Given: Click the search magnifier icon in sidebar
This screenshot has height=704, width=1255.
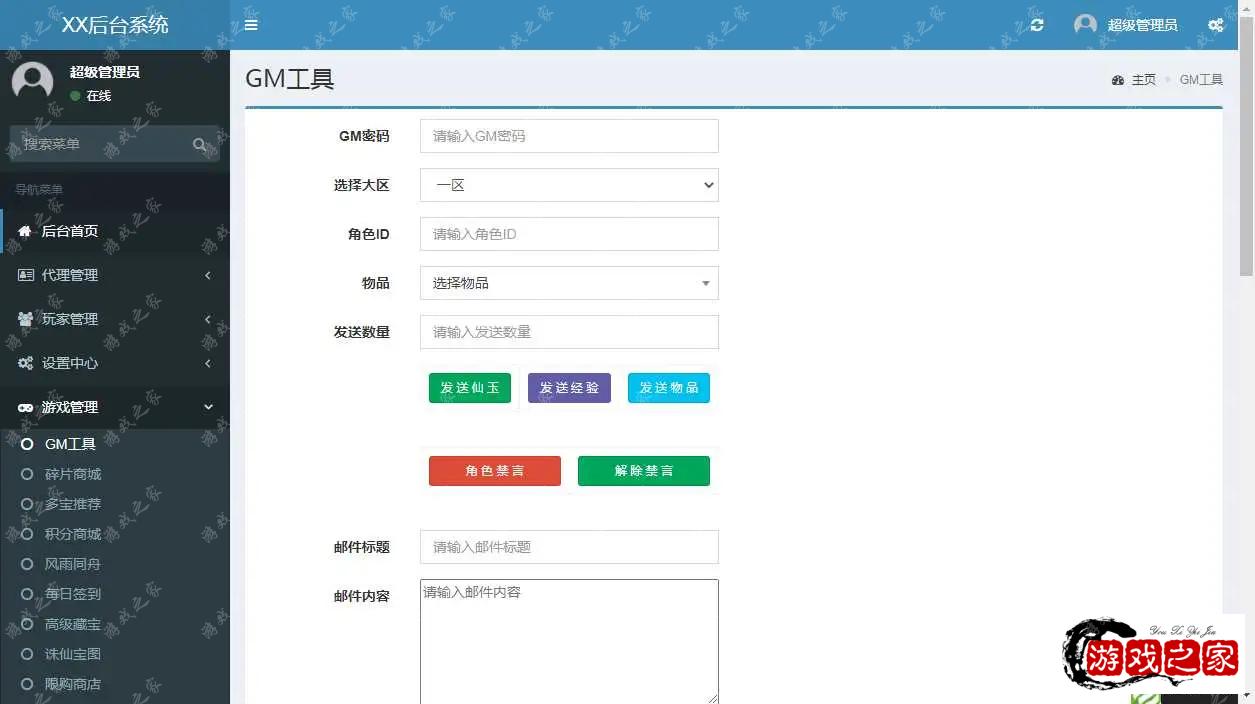Looking at the screenshot, I should (200, 145).
